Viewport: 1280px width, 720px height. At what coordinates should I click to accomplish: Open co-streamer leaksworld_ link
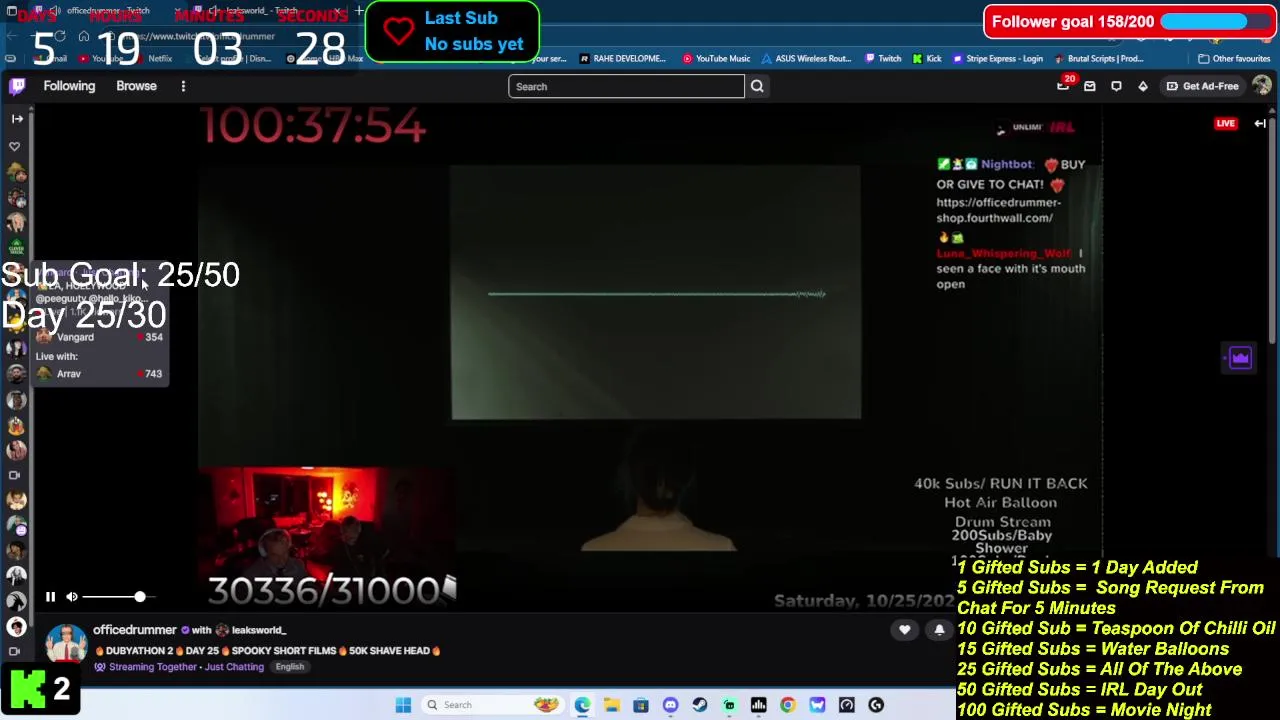[x=258, y=630]
